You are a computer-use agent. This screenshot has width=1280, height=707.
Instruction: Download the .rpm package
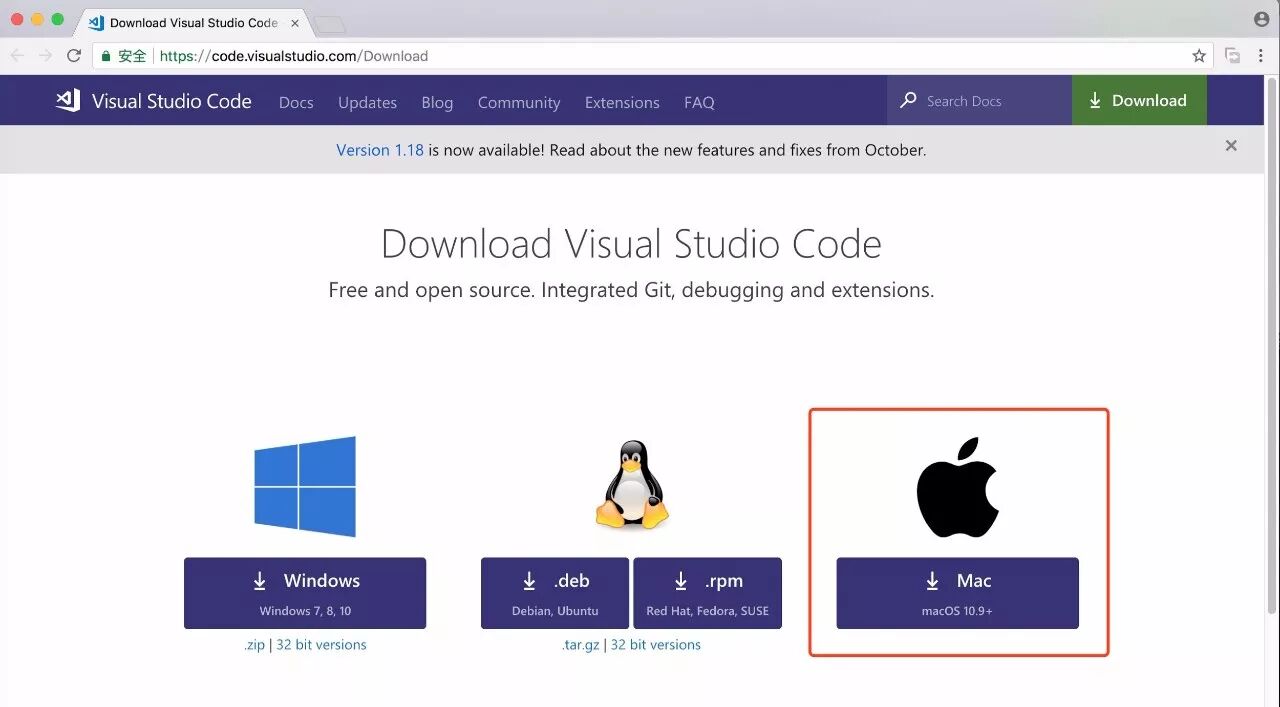[708, 593]
